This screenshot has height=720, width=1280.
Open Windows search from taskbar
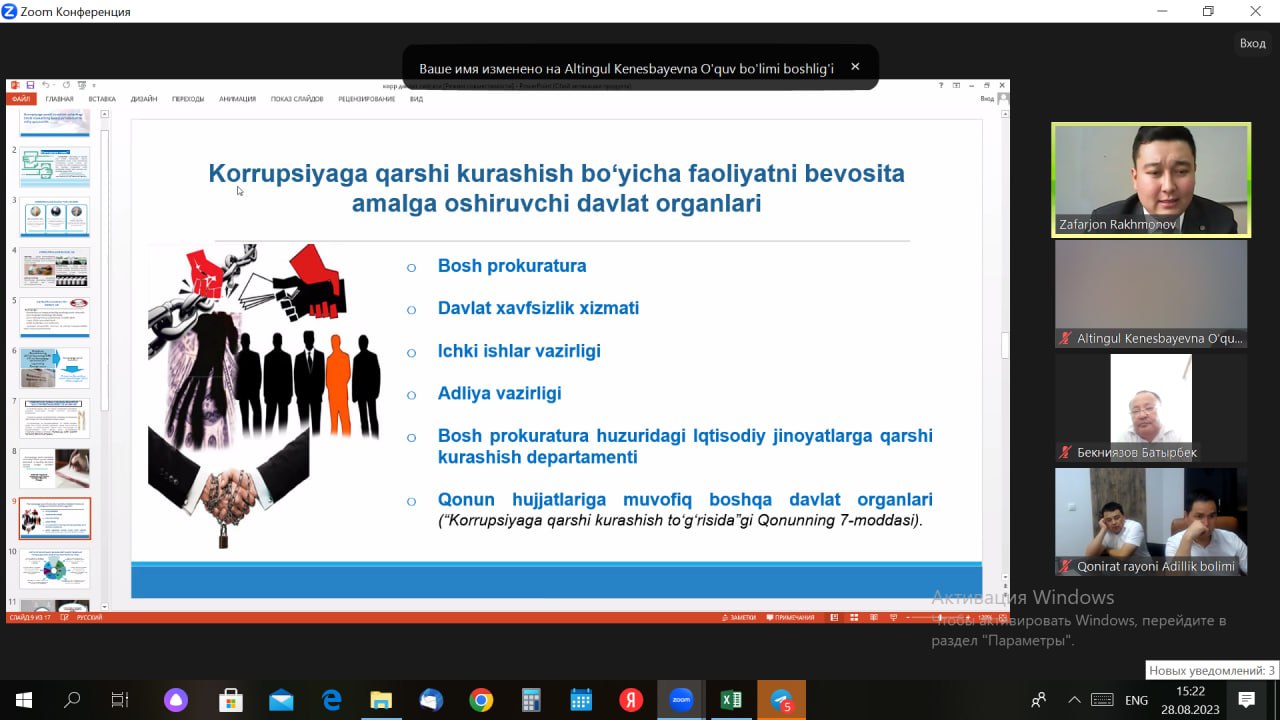coord(72,700)
